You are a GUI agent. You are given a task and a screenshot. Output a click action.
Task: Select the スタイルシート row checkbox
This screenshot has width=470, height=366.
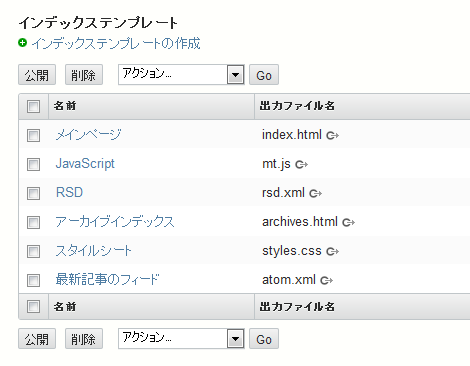(33, 251)
